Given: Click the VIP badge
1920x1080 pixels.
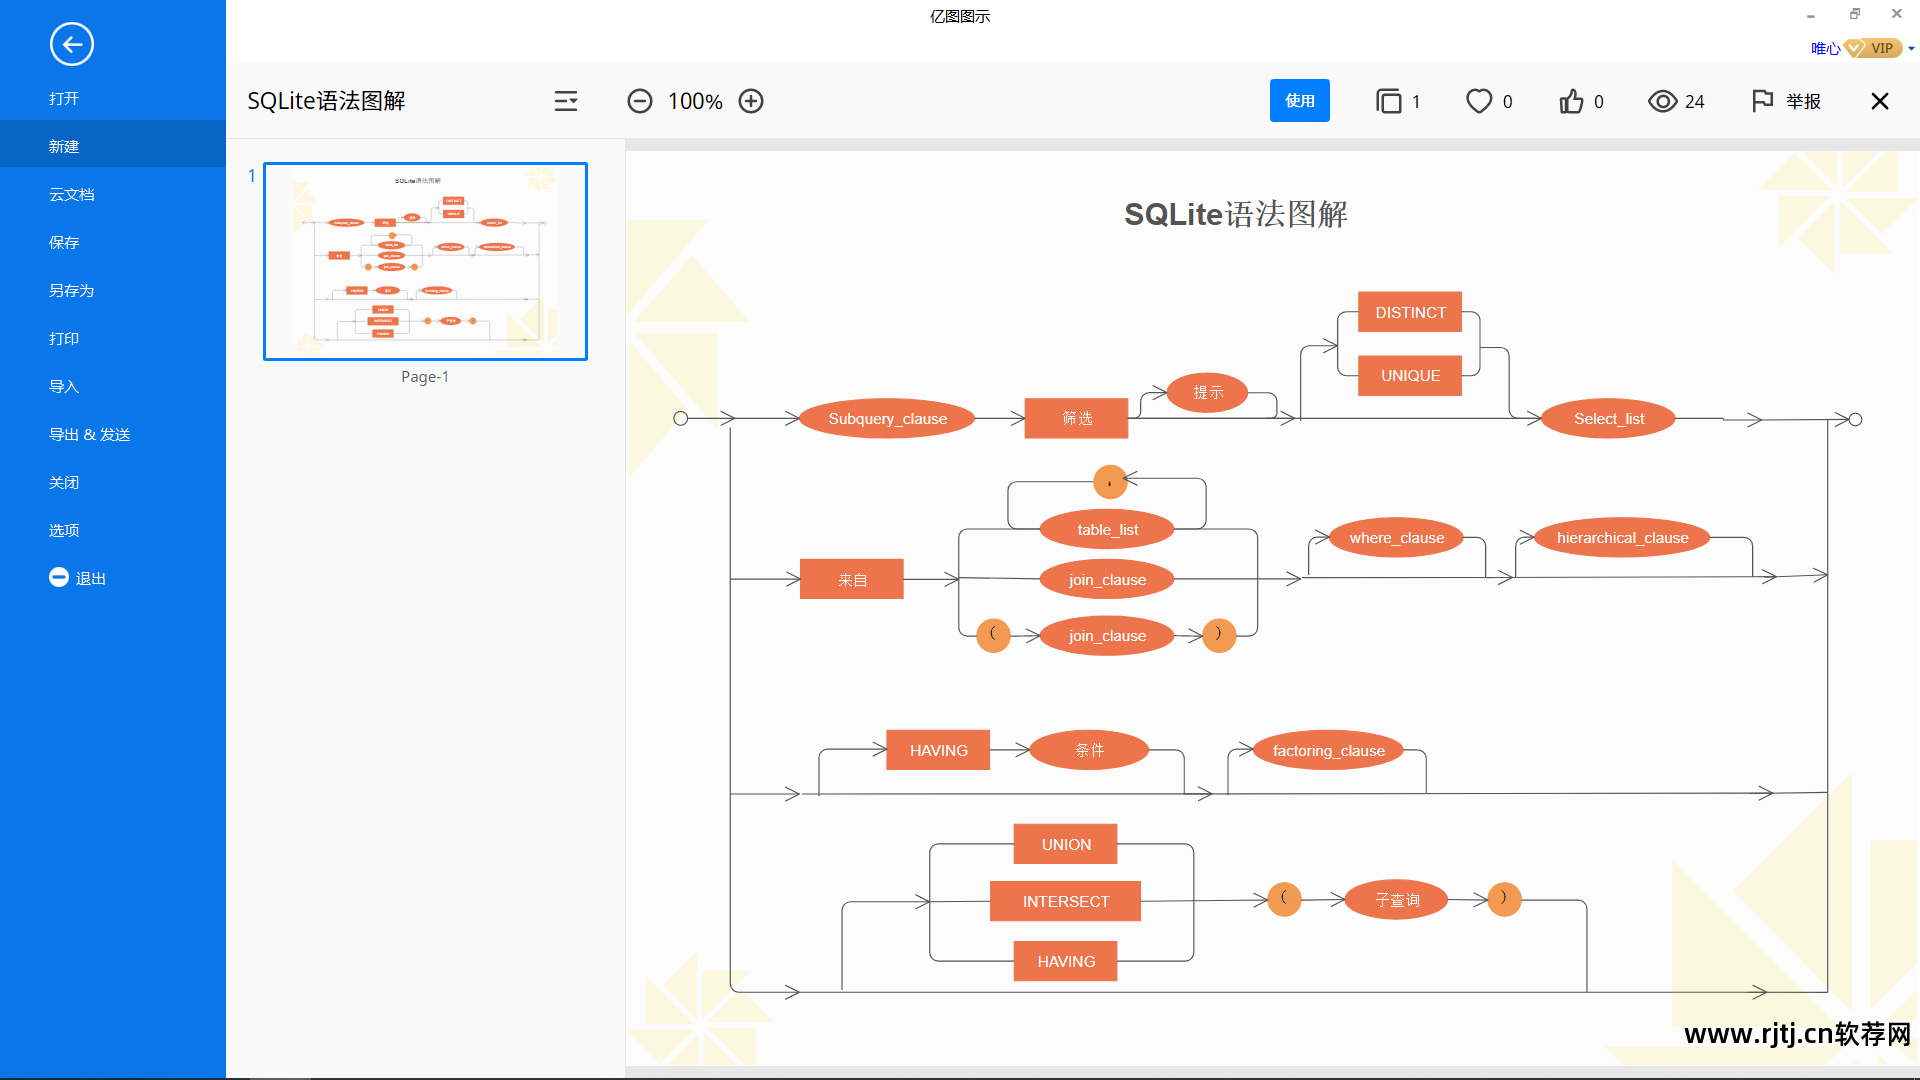Looking at the screenshot, I should [x=1873, y=48].
